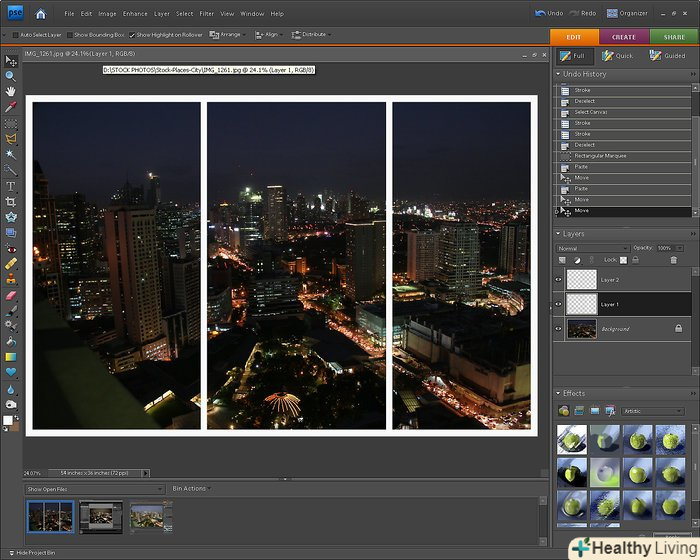Check Show Bounding Box option
Image resolution: width=700 pixels, height=560 pixels.
(x=71, y=34)
